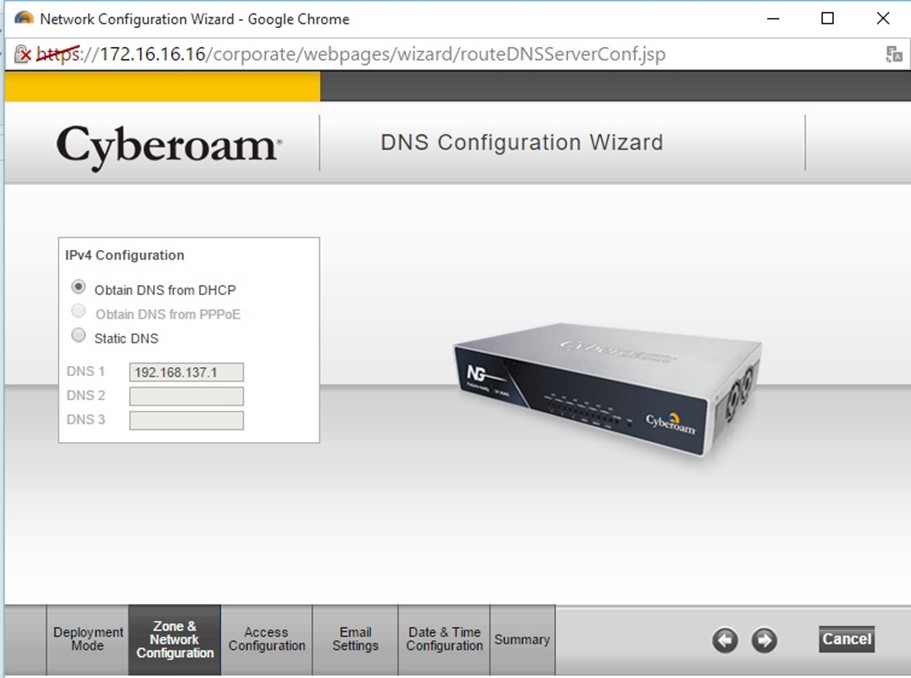
Task: Open the translate icon in address bar
Action: [x=894, y=55]
